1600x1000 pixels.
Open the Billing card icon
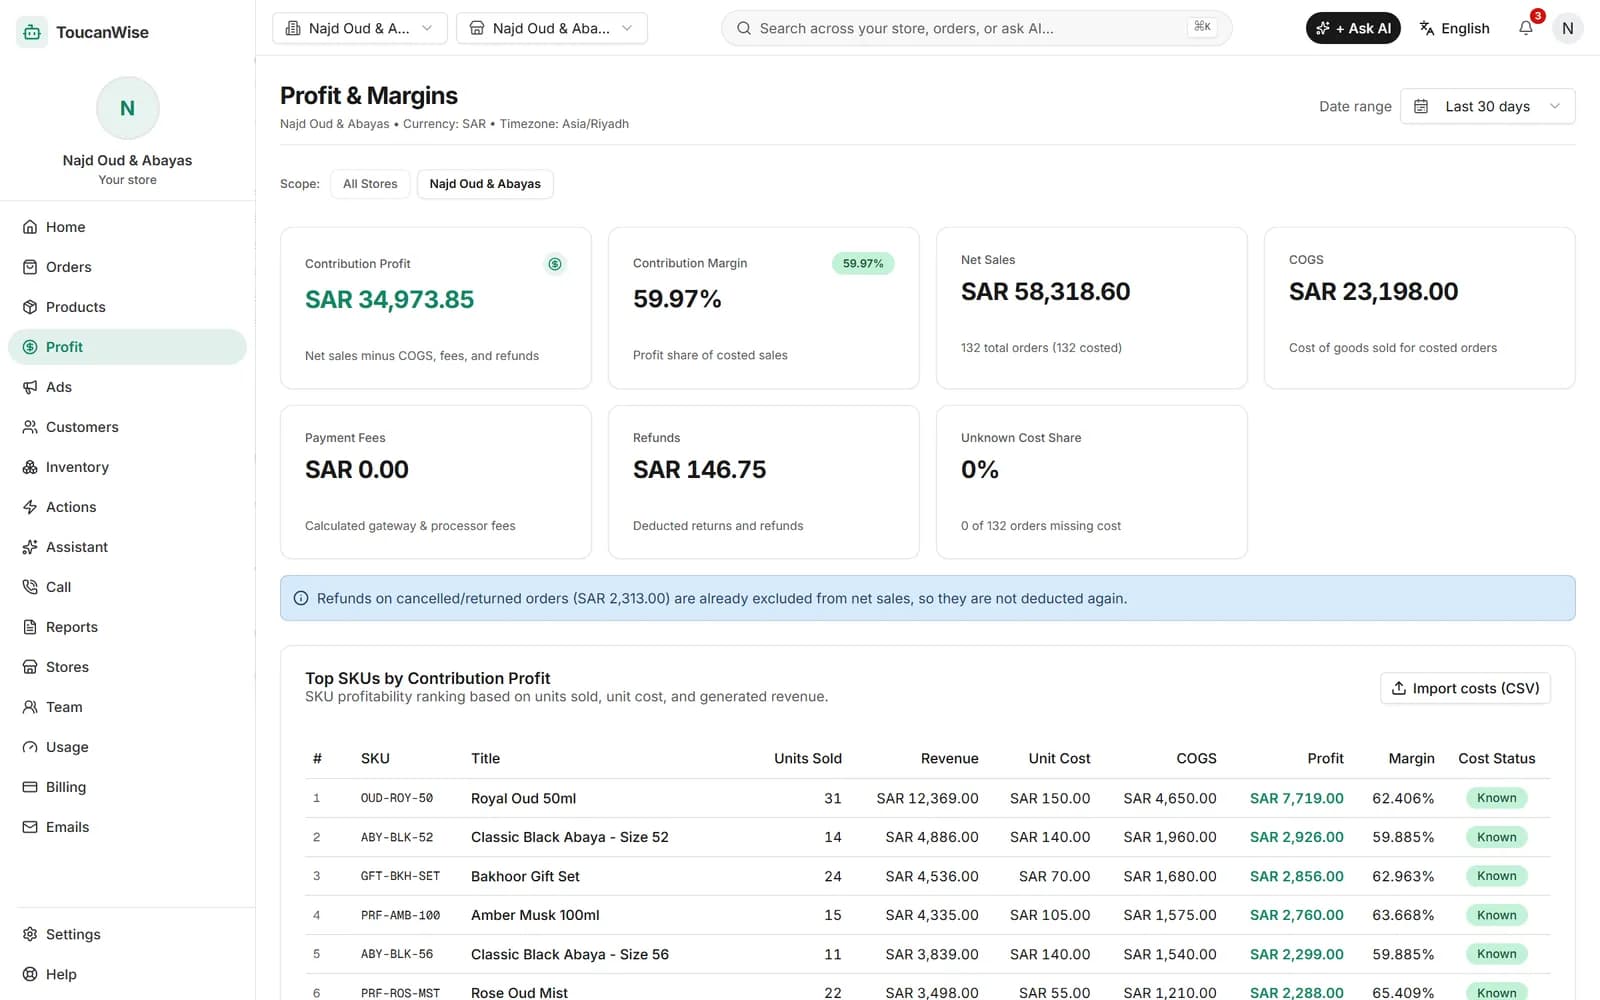click(x=30, y=787)
